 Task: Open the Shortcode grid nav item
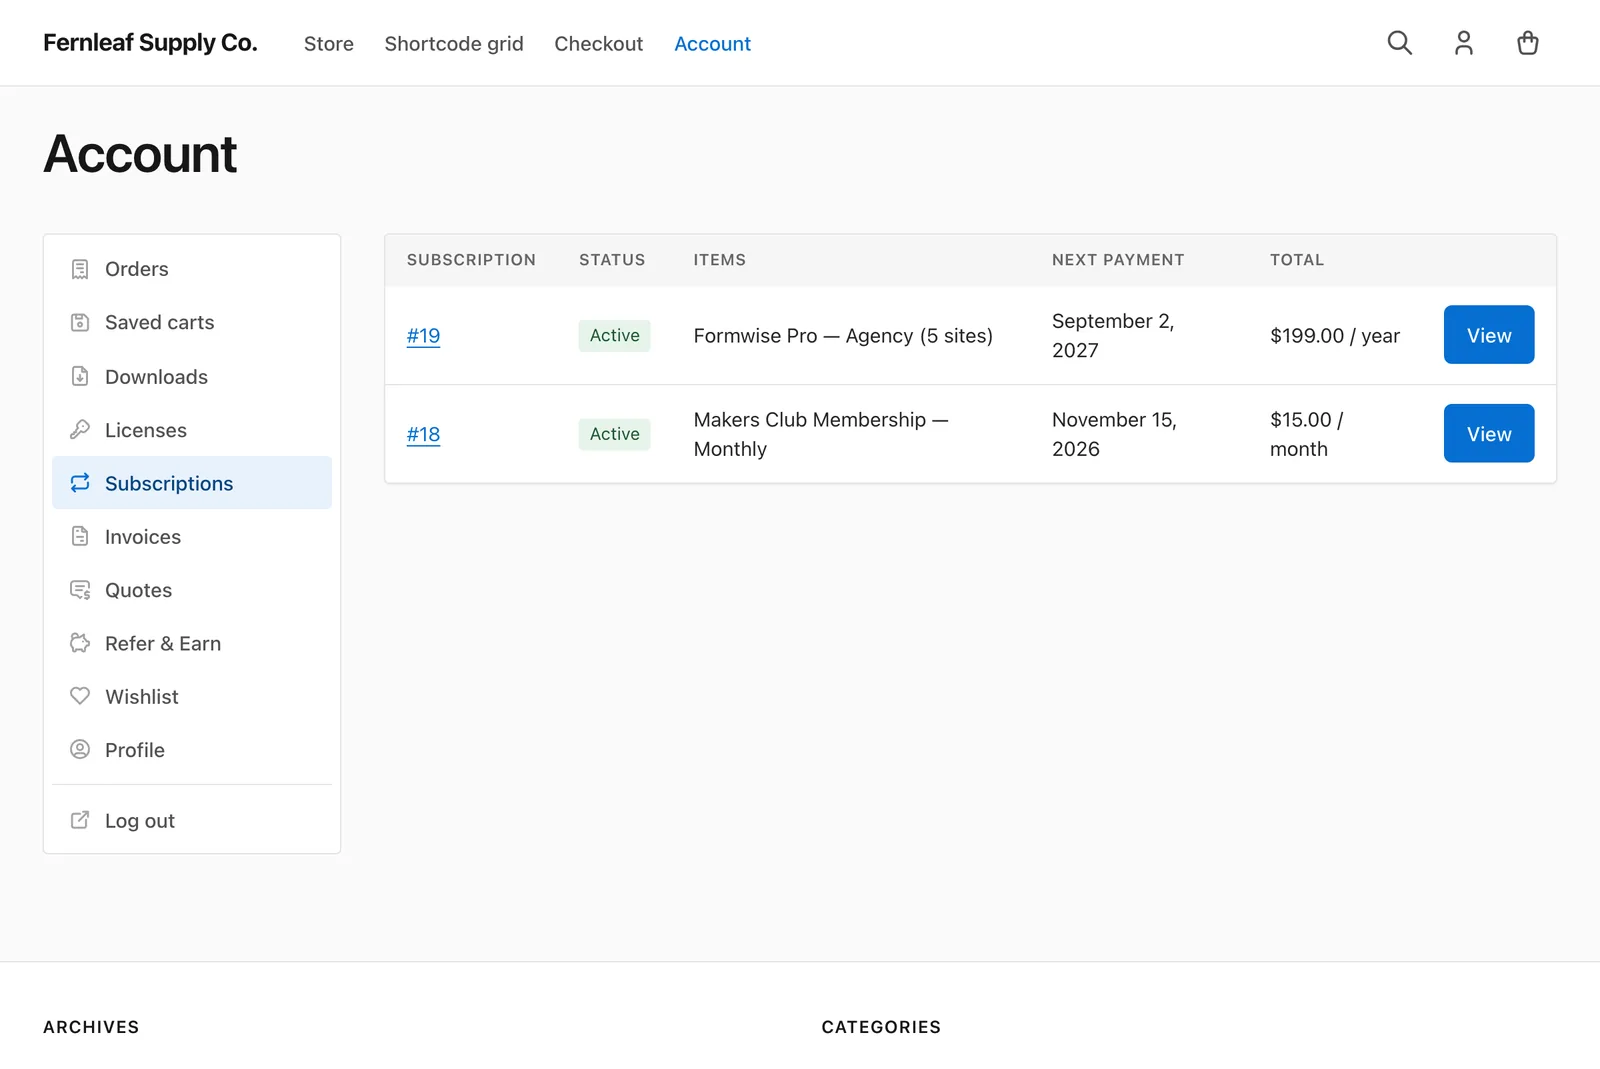[x=454, y=44]
